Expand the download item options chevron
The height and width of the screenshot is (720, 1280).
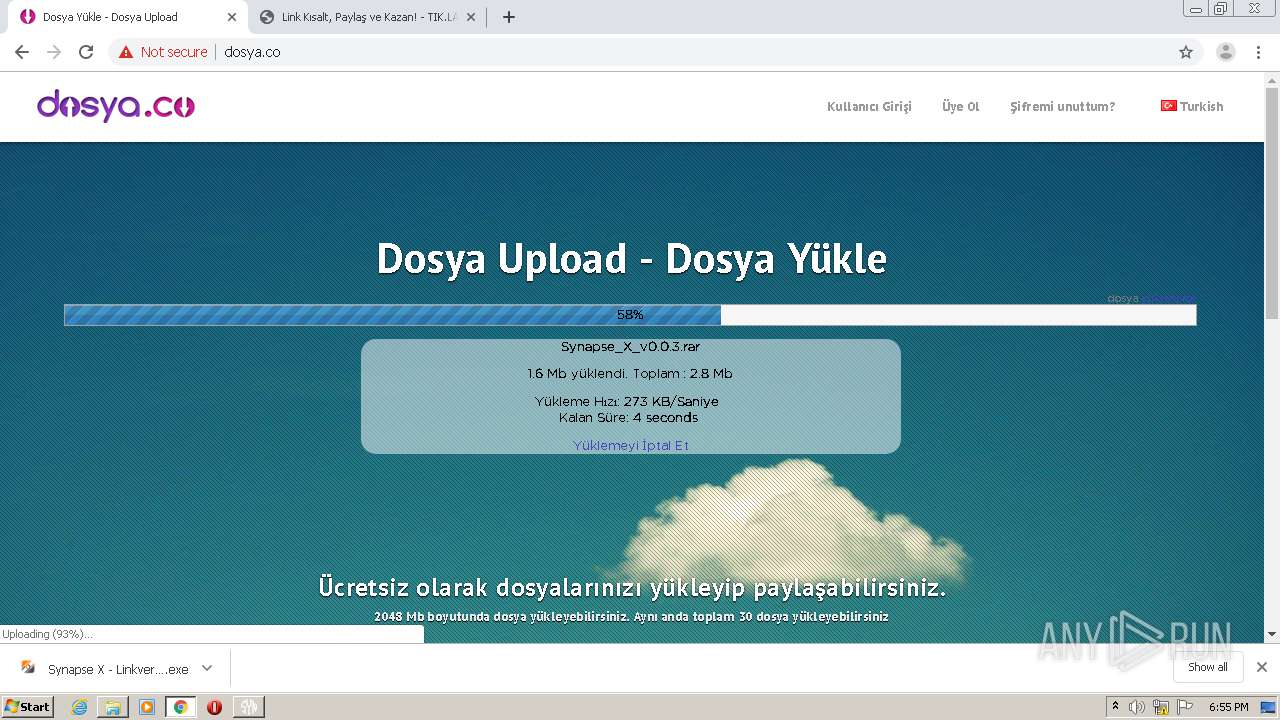[x=207, y=668]
